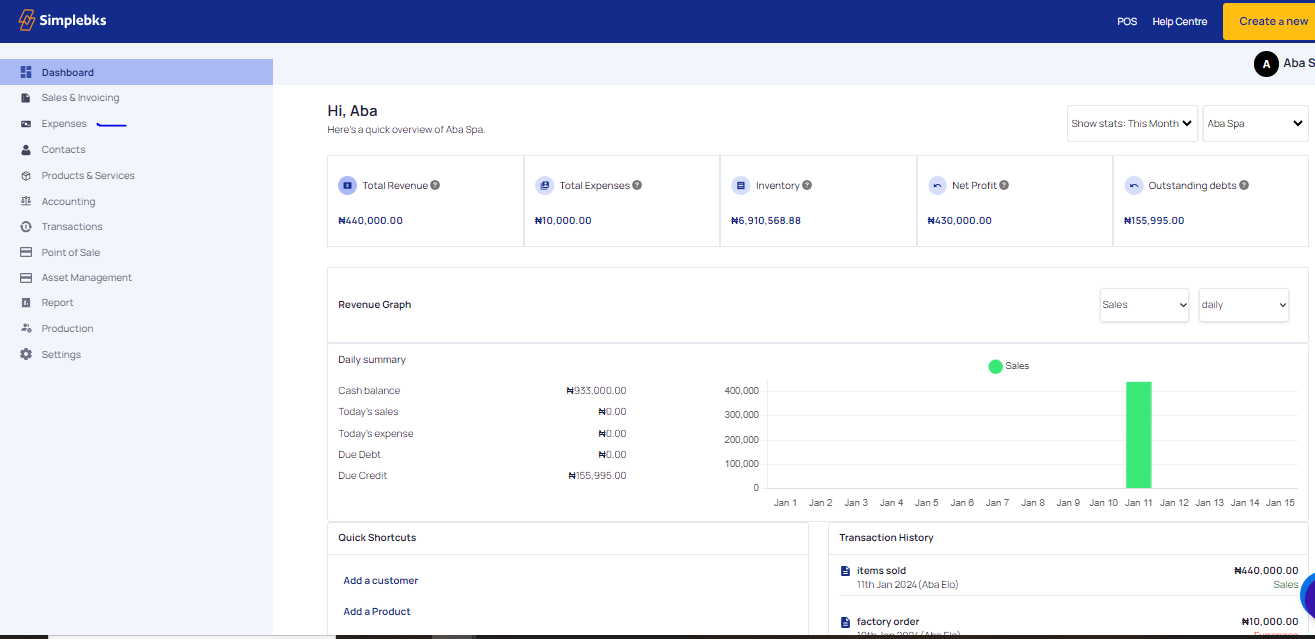This screenshot has width=1315, height=639.
Task: Click the Add a customer shortcut
Action: coord(381,581)
